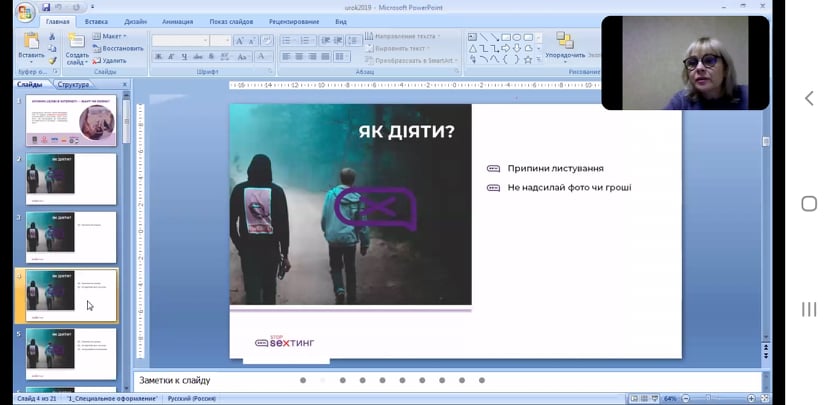
Task: Increase font size with the large A icon
Action: coord(239,41)
